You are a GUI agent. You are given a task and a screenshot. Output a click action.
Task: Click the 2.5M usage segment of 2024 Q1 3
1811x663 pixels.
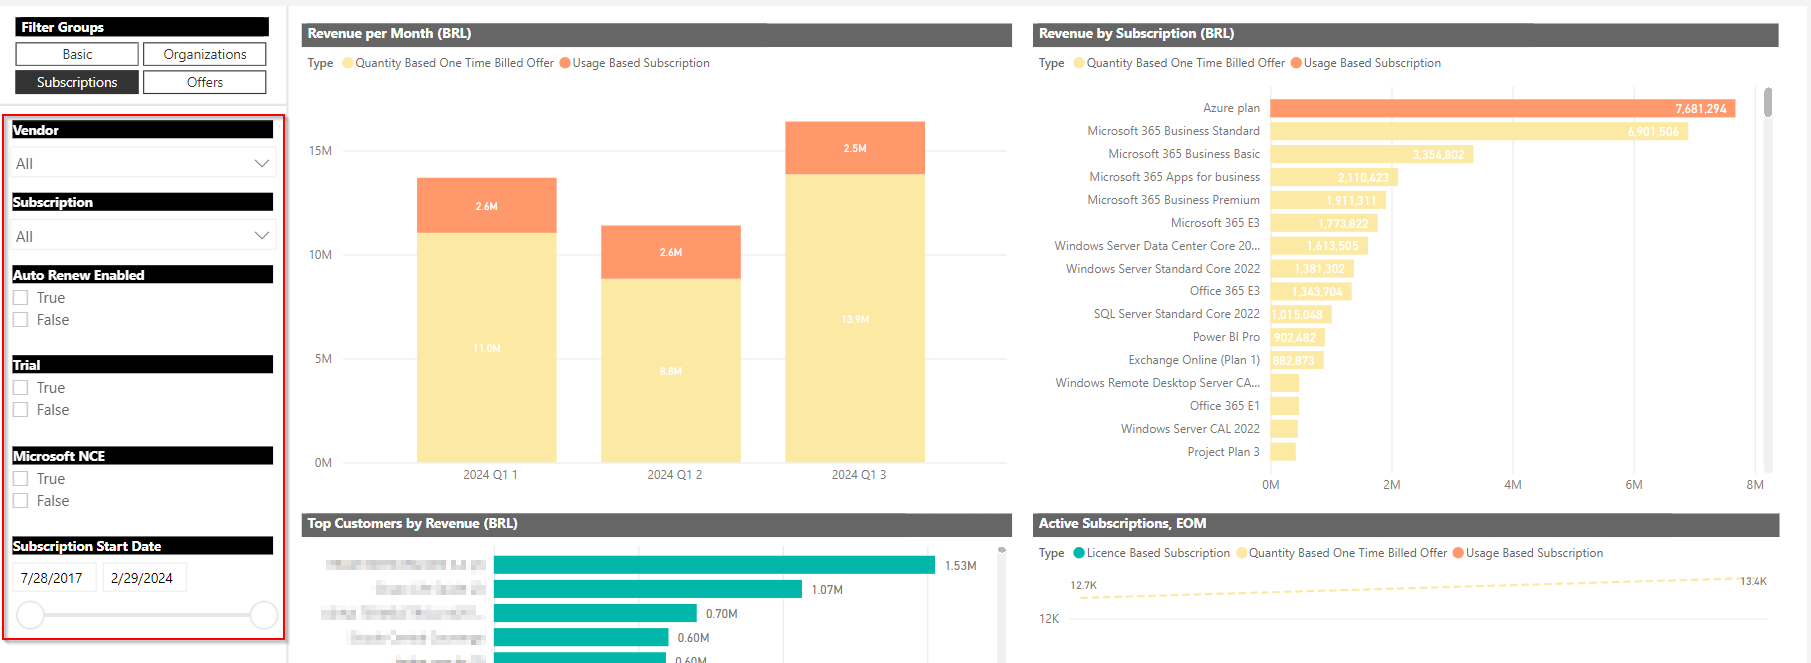[855, 148]
